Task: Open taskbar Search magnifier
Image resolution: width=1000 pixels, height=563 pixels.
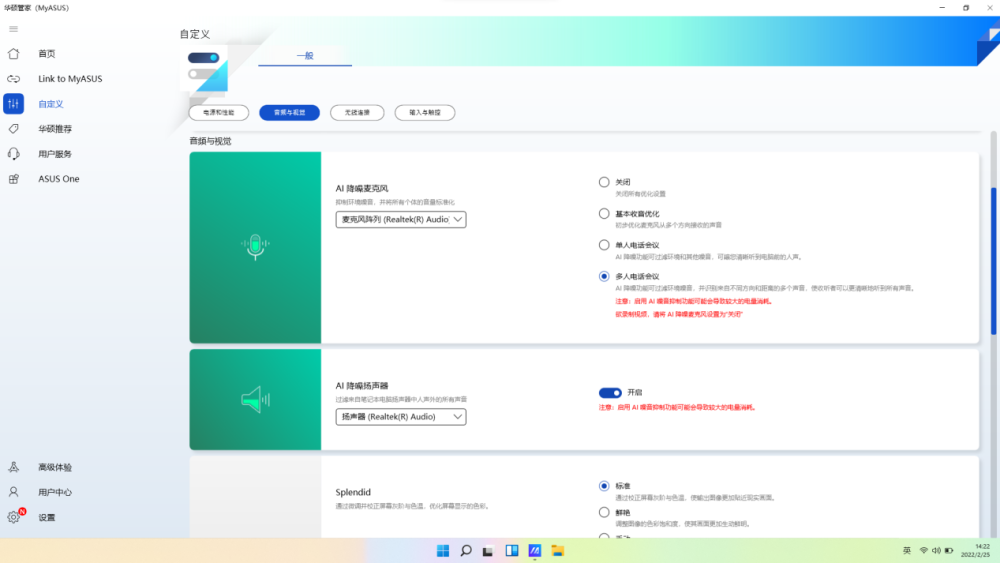Action: point(466,551)
